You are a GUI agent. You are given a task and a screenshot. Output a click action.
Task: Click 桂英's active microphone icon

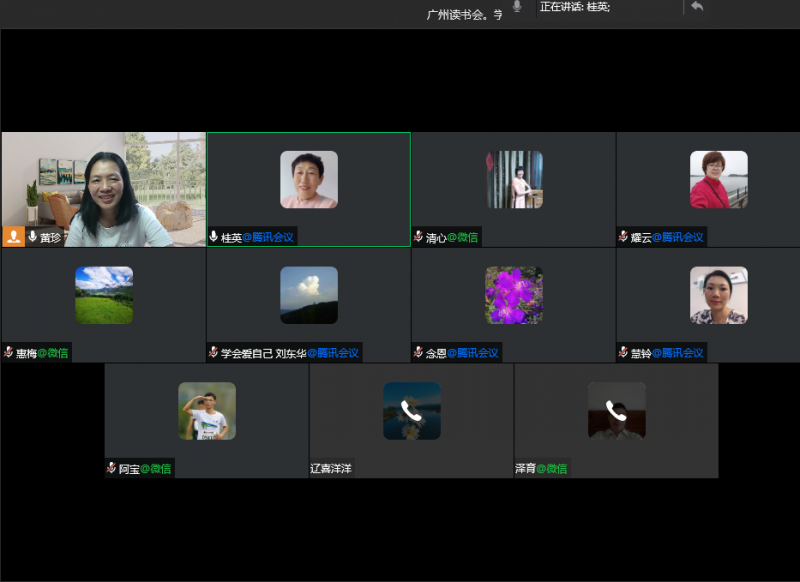(x=214, y=237)
